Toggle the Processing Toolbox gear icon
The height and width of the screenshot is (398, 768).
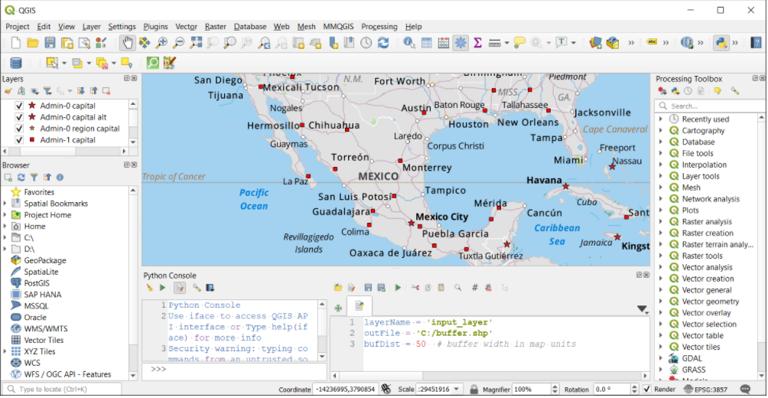pos(460,43)
